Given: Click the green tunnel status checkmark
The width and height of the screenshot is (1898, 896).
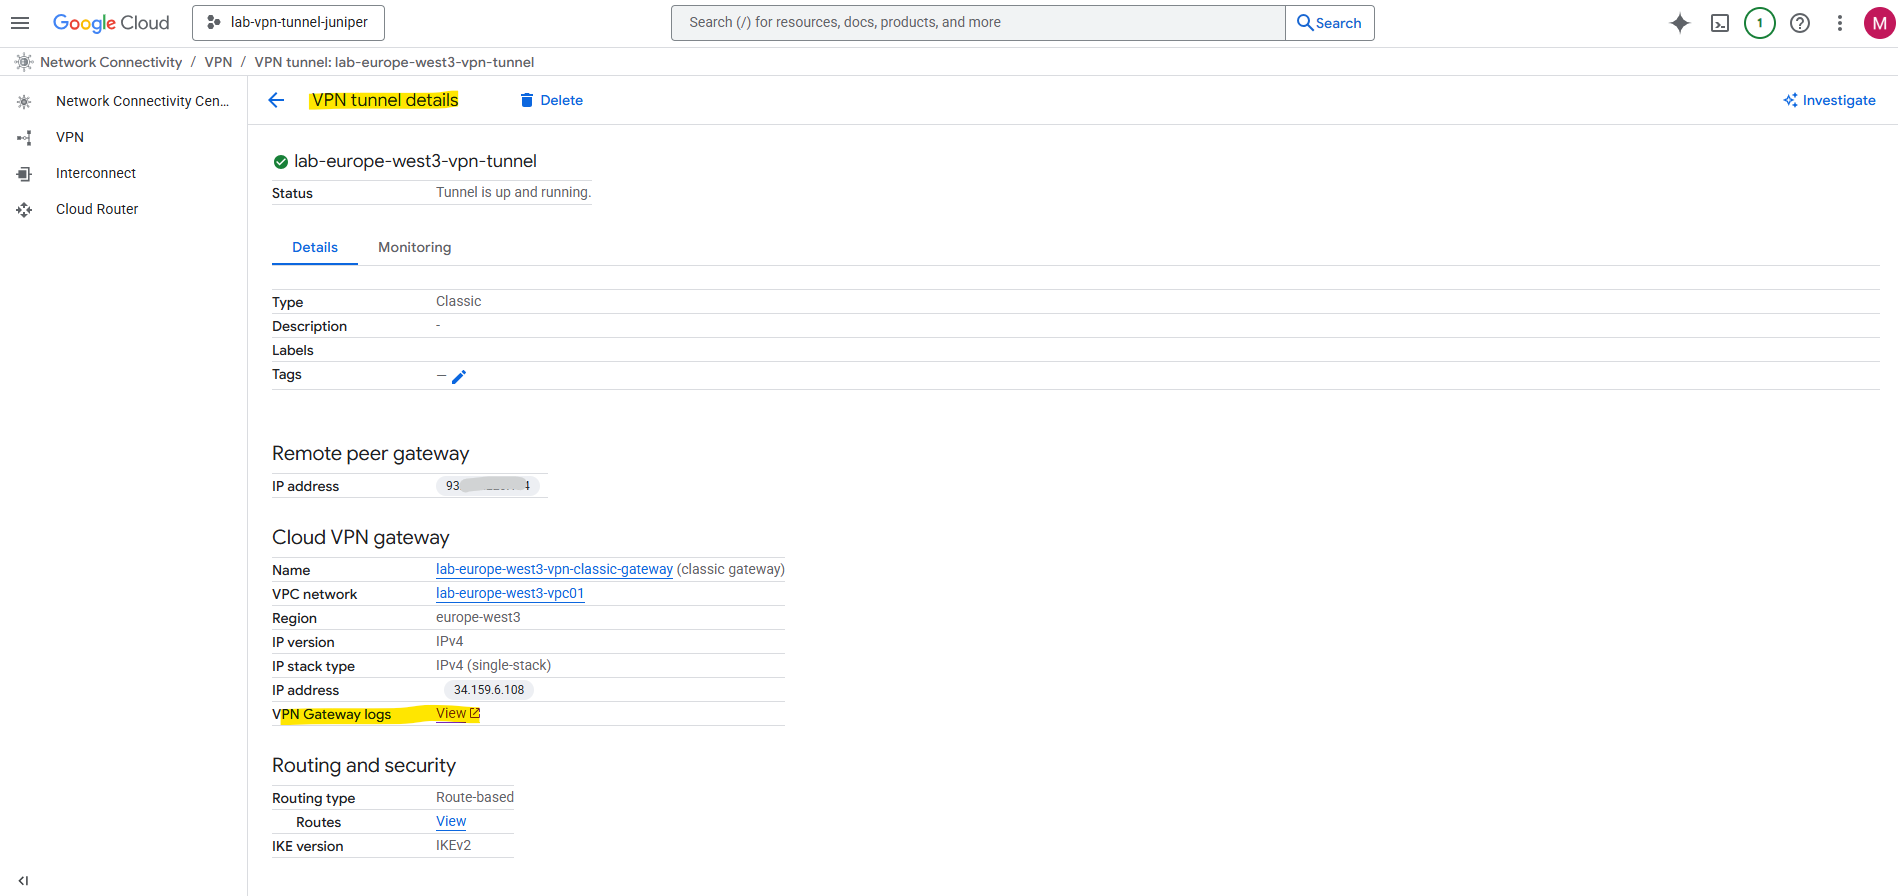Looking at the screenshot, I should pyautogui.click(x=281, y=162).
